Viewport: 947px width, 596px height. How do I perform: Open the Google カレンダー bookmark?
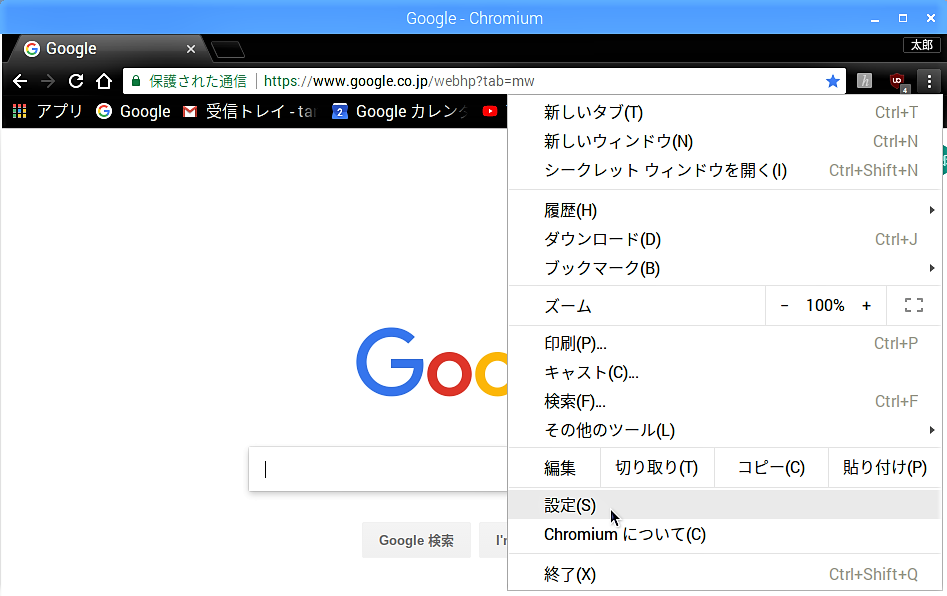pyautogui.click(x=400, y=111)
